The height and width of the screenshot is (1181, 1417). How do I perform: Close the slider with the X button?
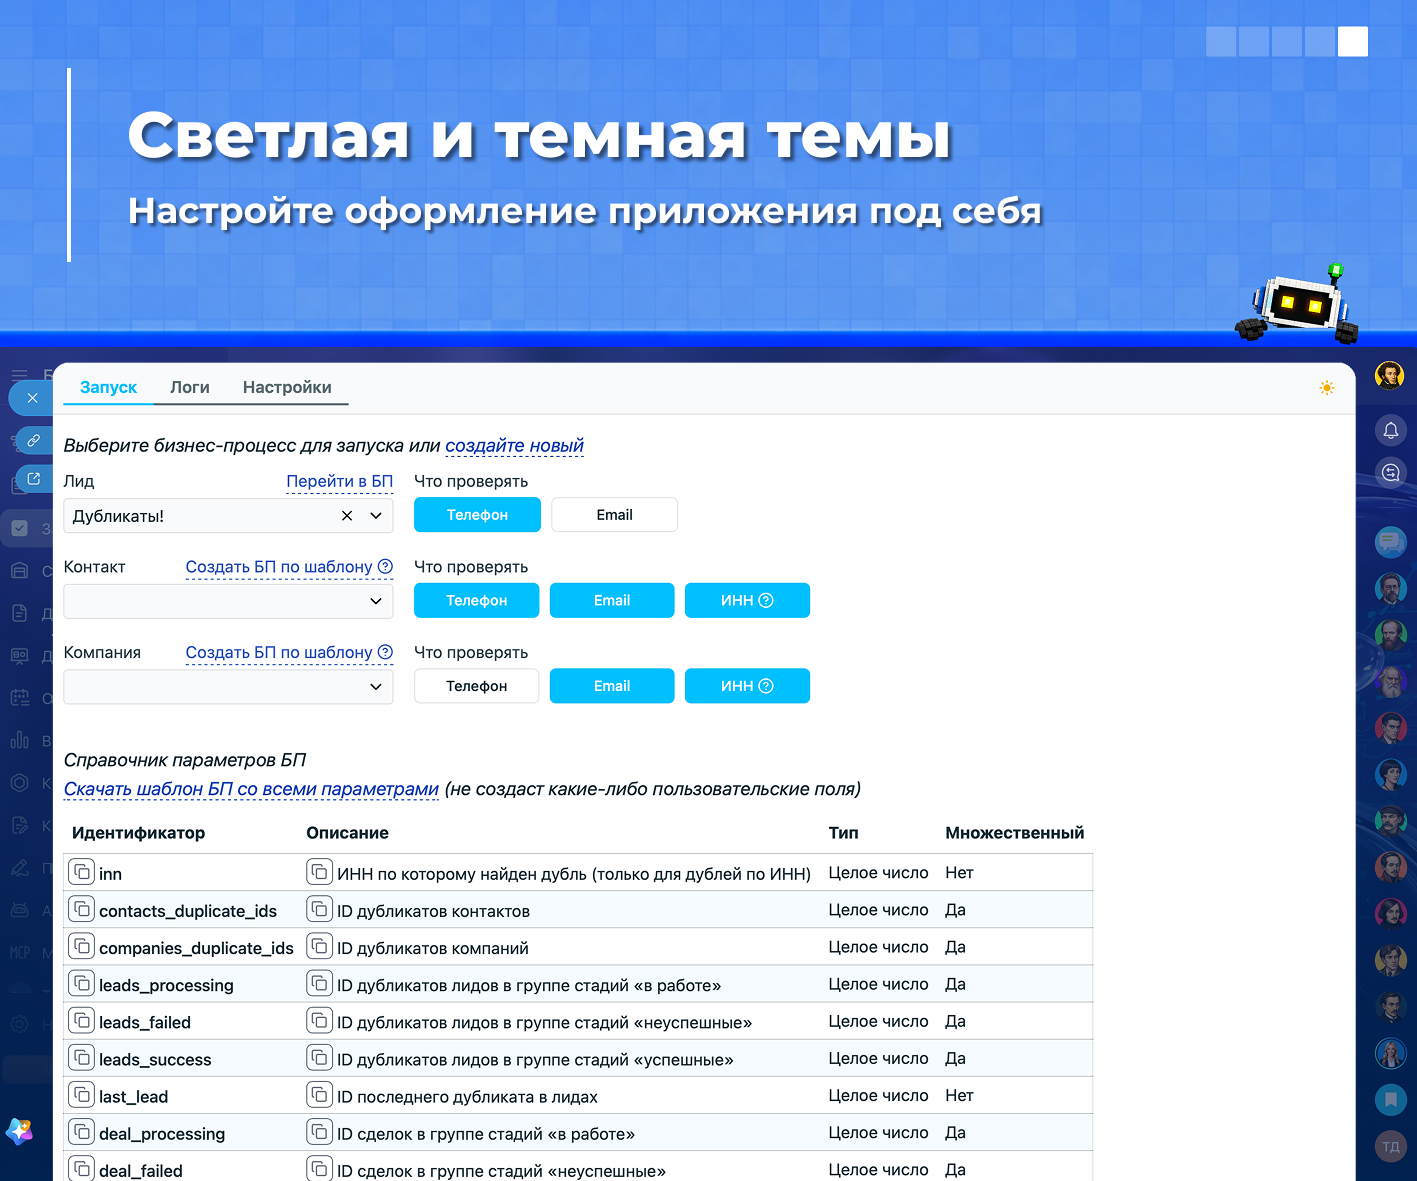coord(32,398)
